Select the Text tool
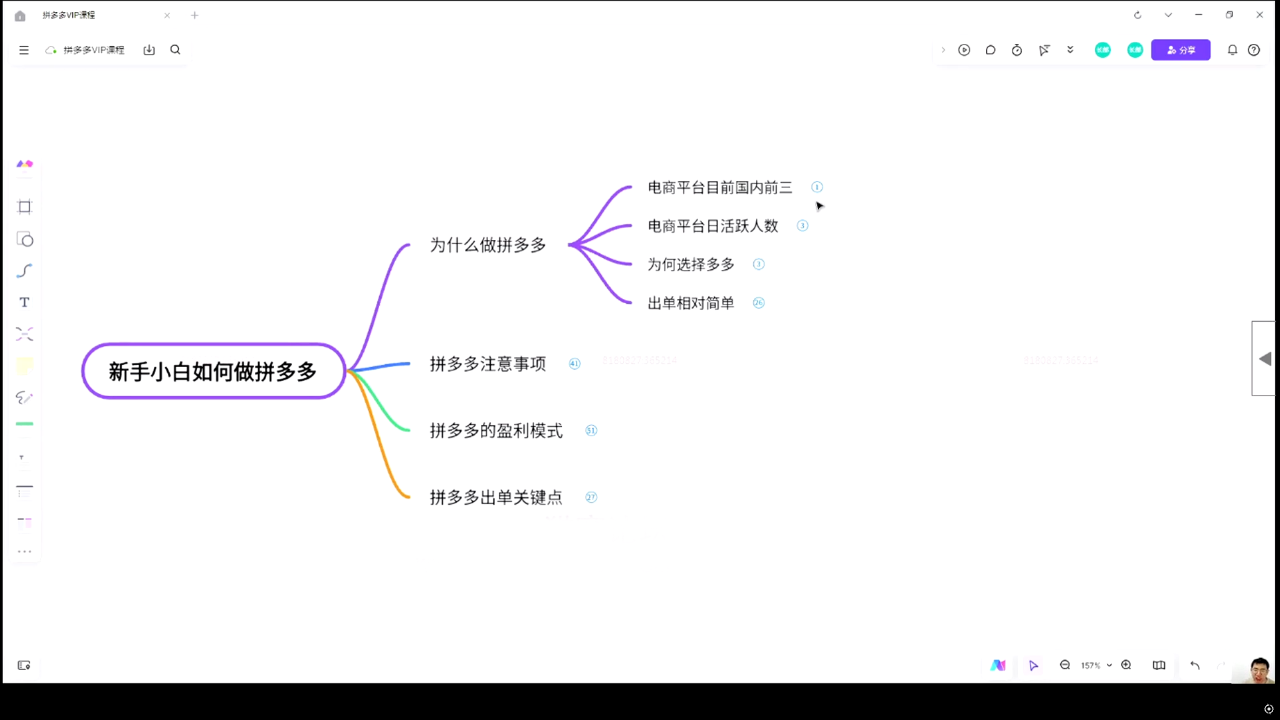This screenshot has height=720, width=1280. 25,302
